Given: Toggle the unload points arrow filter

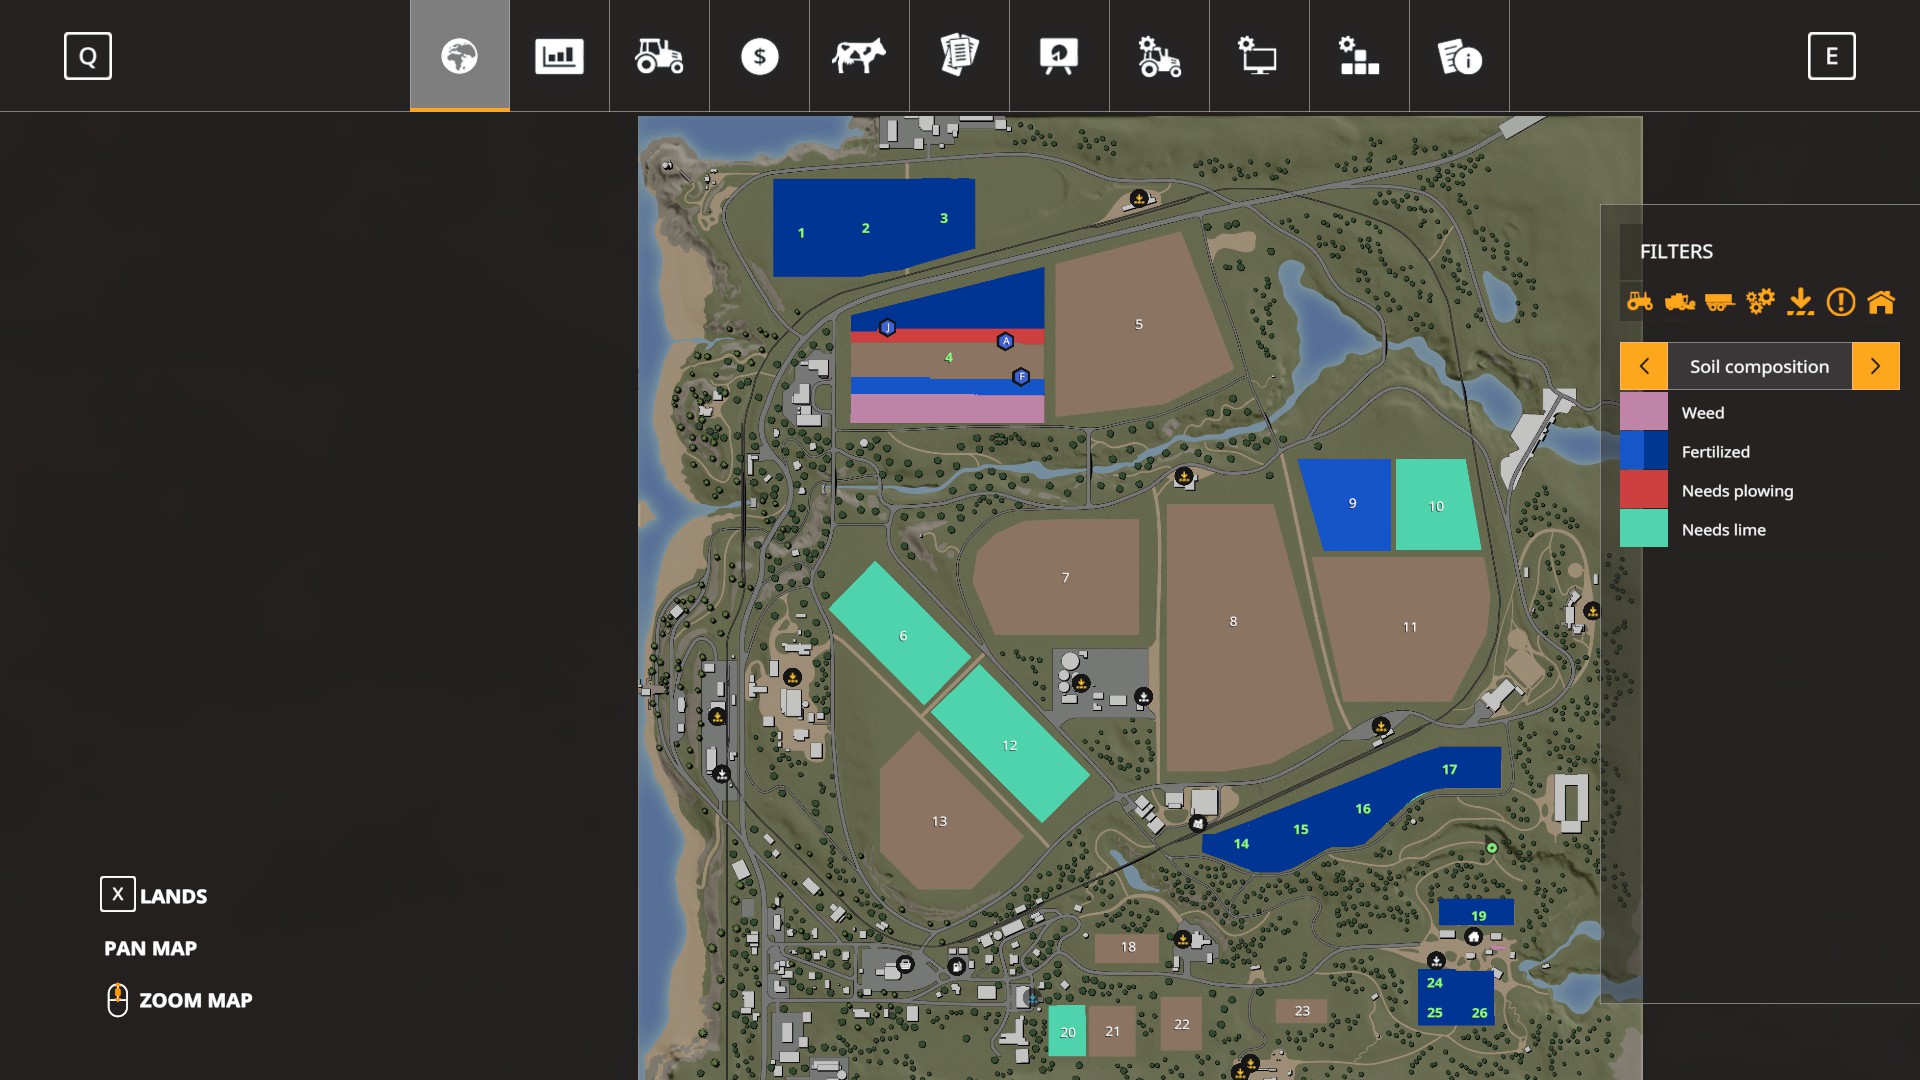Looking at the screenshot, I should tap(1800, 301).
